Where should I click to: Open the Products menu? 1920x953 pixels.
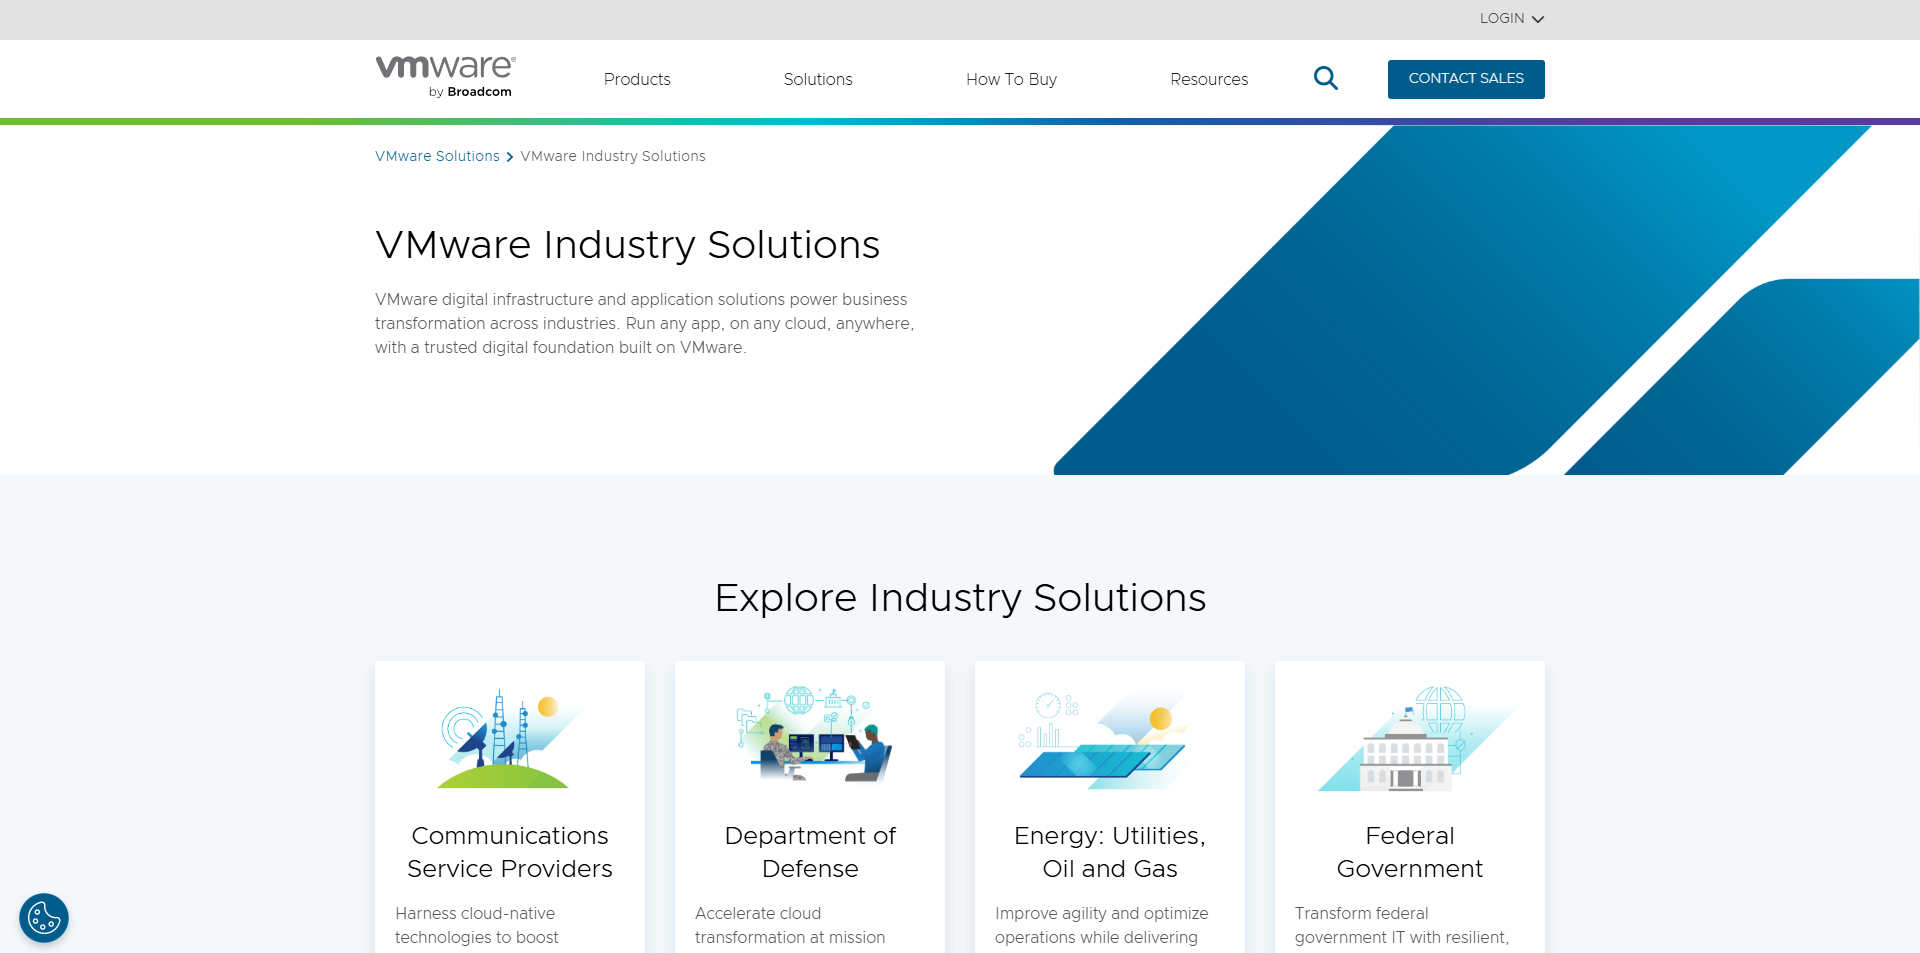click(637, 79)
